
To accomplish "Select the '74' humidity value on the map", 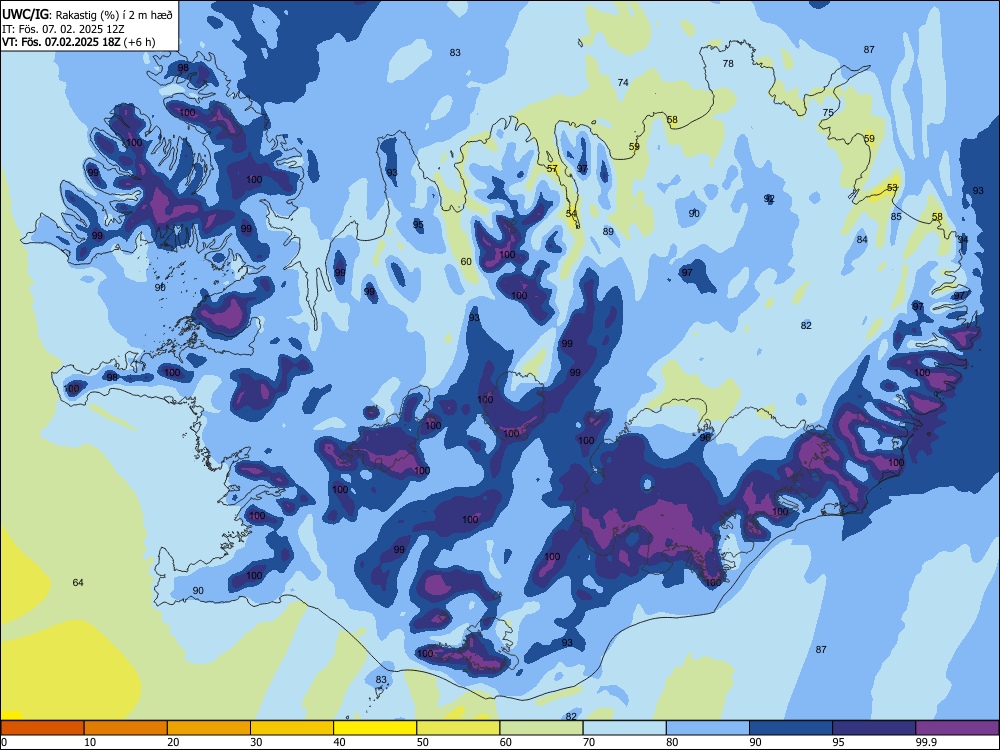I will coord(623,82).
